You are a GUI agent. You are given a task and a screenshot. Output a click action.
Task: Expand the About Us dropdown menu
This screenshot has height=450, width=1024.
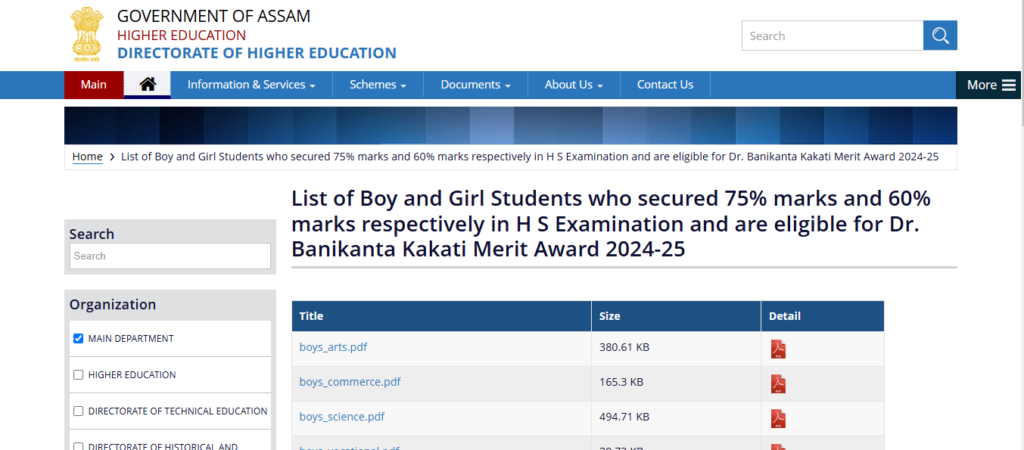pyautogui.click(x=573, y=85)
